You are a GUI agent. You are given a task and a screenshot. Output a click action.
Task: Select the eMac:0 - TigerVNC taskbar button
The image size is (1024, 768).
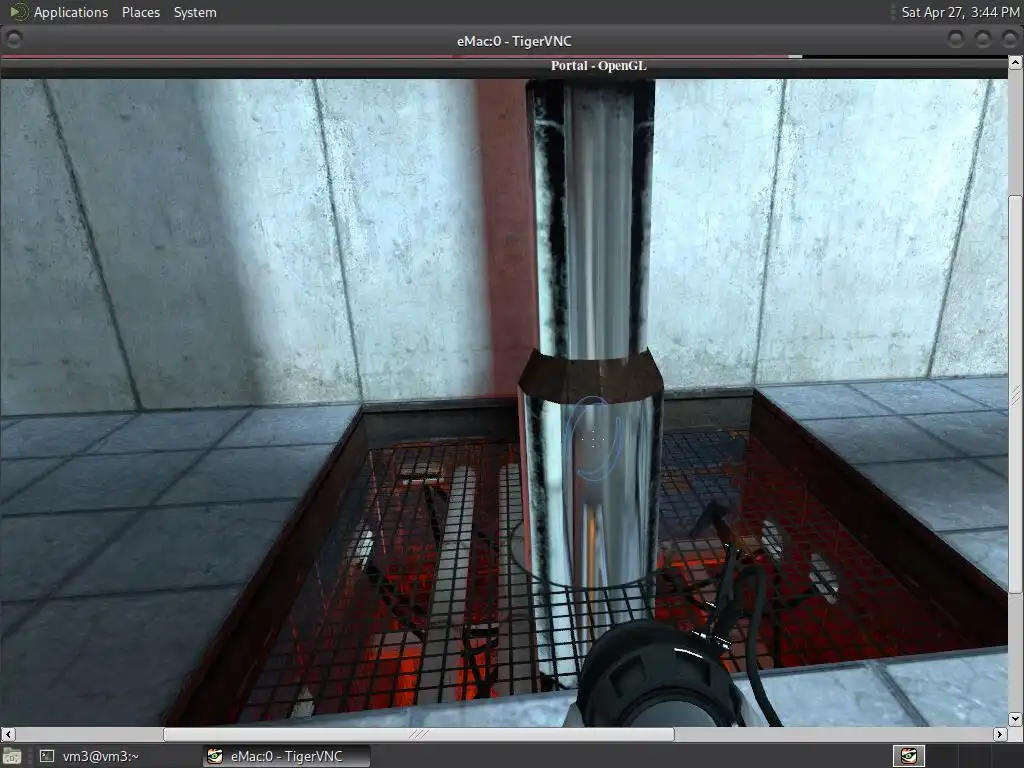pyautogui.click(x=286, y=756)
